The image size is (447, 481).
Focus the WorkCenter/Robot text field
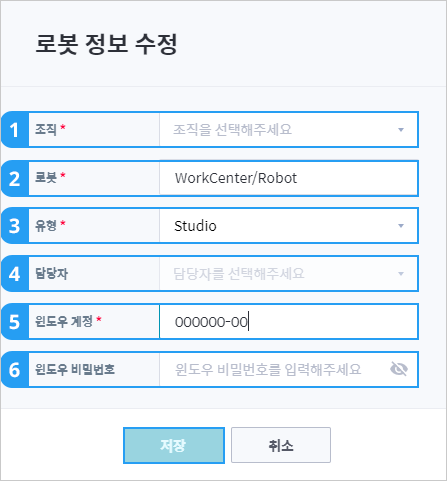tap(288, 178)
